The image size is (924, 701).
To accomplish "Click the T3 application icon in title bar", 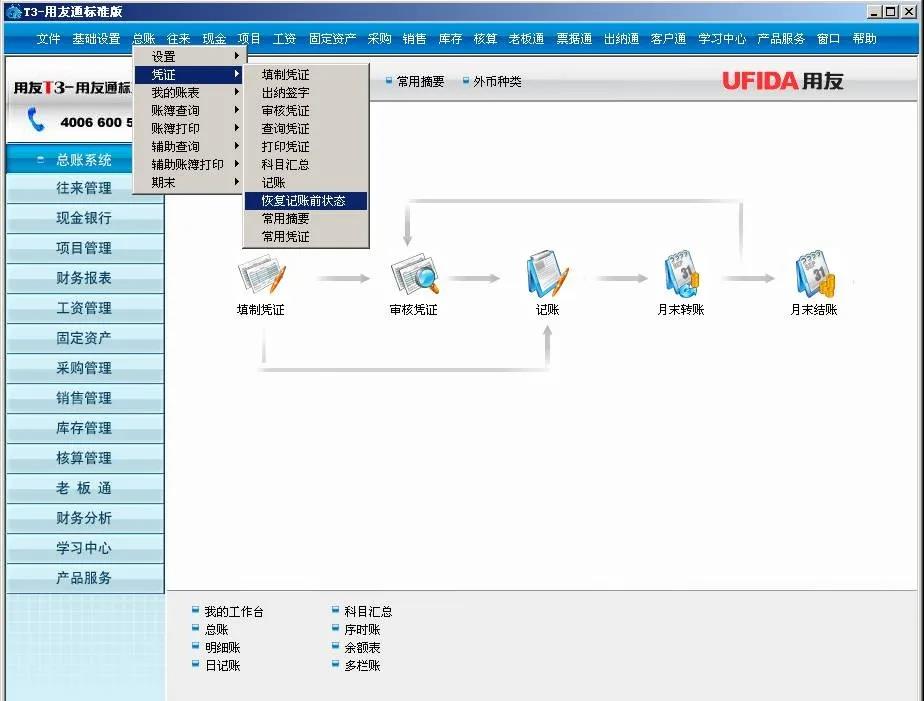I will pos(14,11).
